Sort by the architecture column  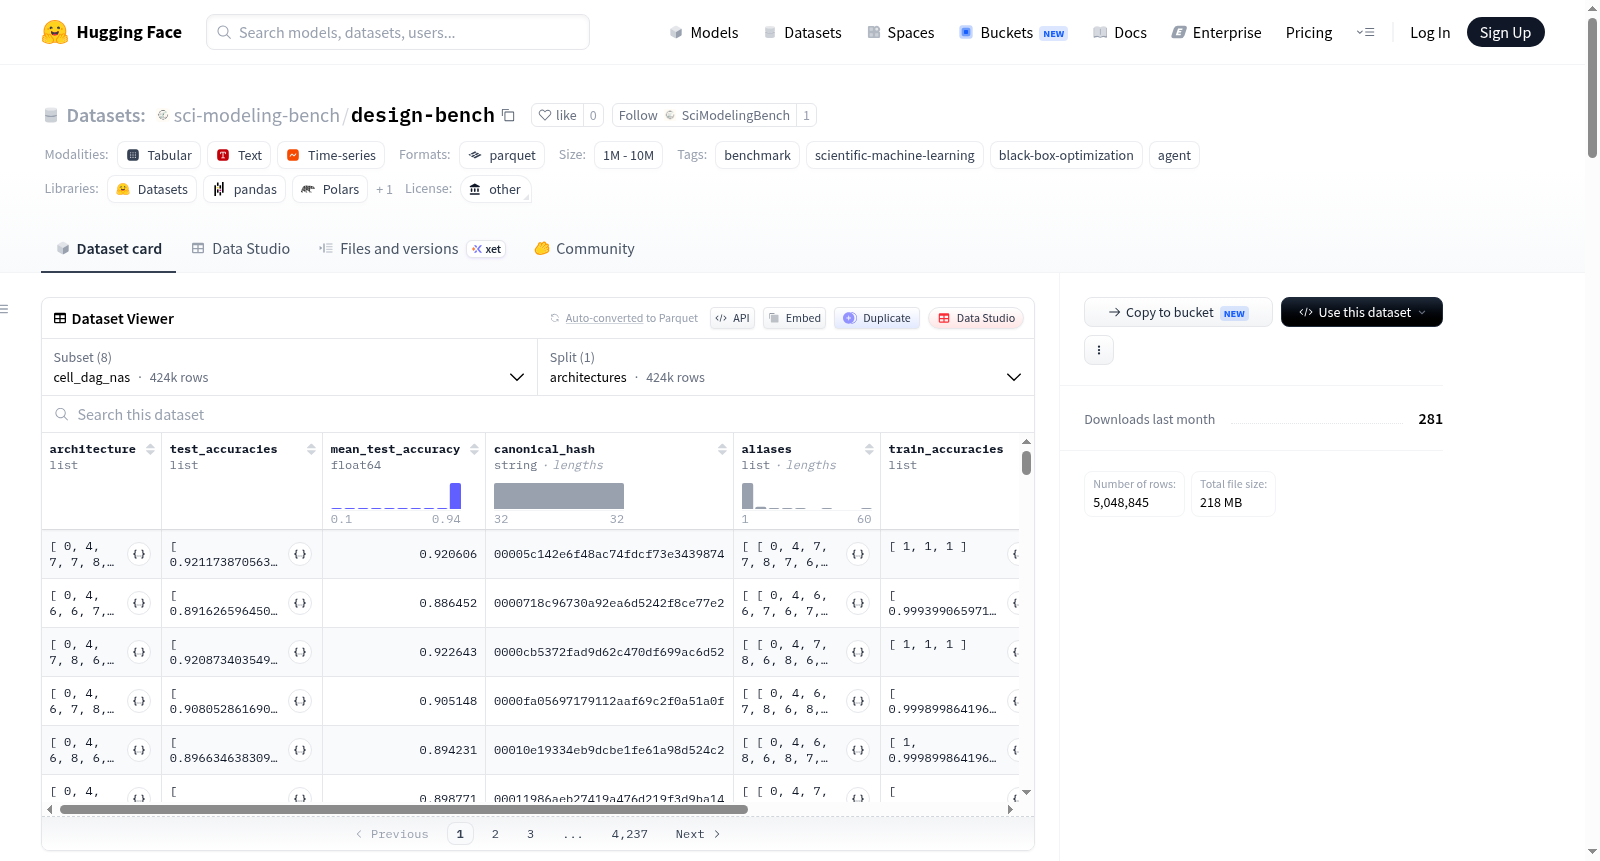(x=150, y=450)
